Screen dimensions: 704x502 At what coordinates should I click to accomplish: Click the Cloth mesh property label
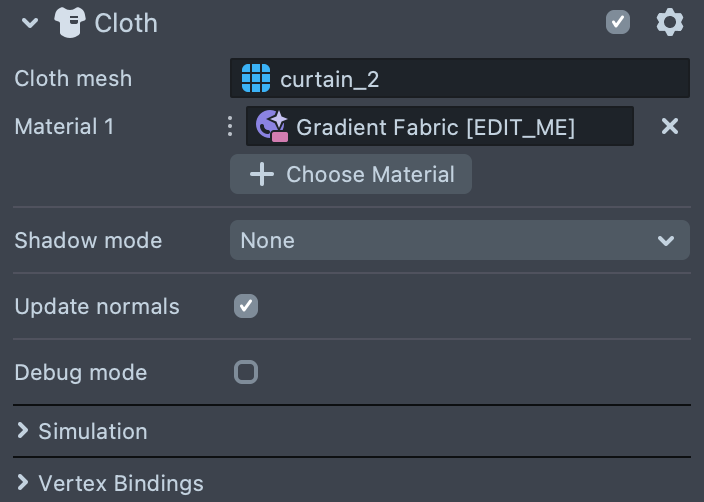coord(73,78)
